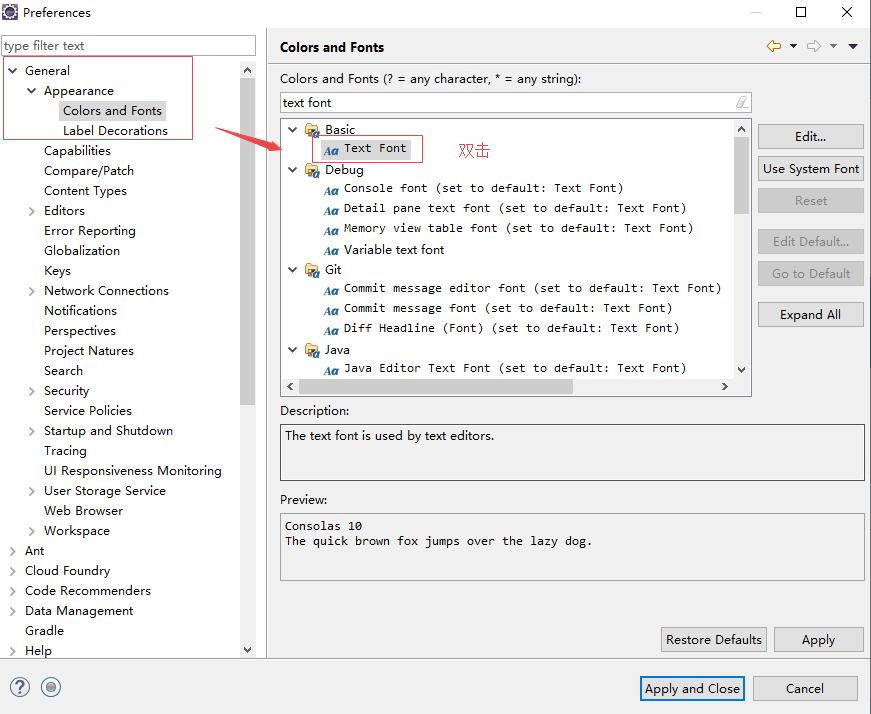Select the Variable text font entry
871x714 pixels.
point(394,250)
